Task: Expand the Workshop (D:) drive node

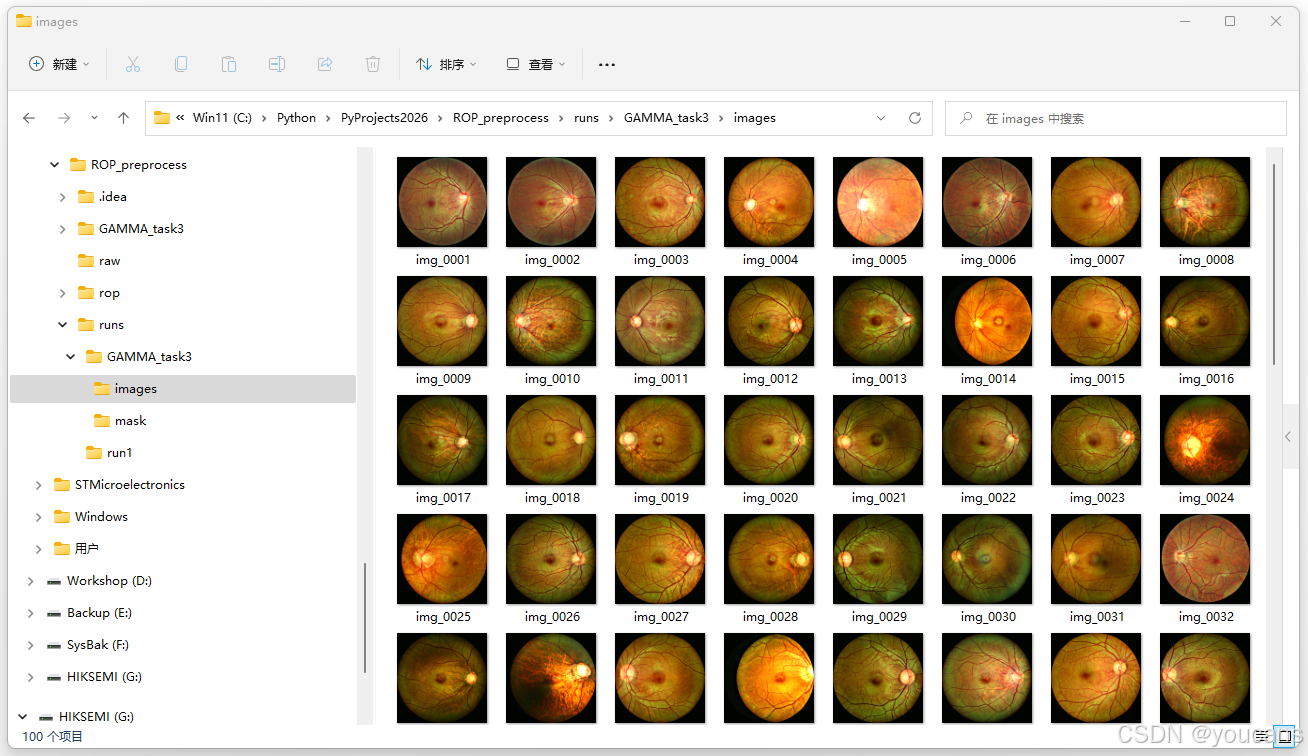Action: (x=30, y=581)
